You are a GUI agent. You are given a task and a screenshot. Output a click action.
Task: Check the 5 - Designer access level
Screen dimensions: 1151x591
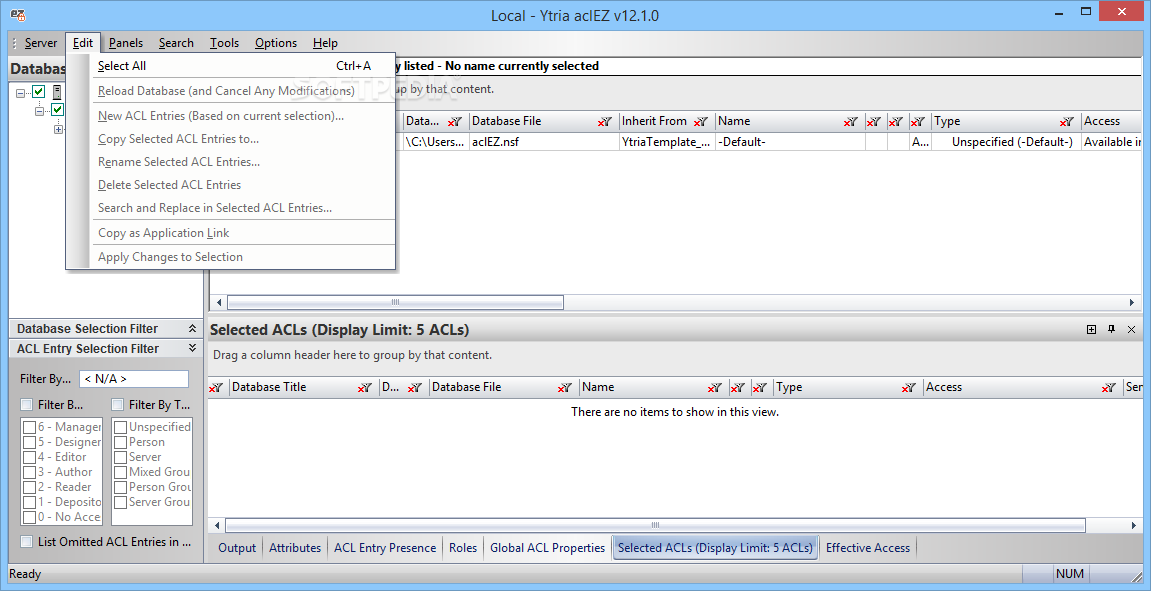tap(29, 442)
